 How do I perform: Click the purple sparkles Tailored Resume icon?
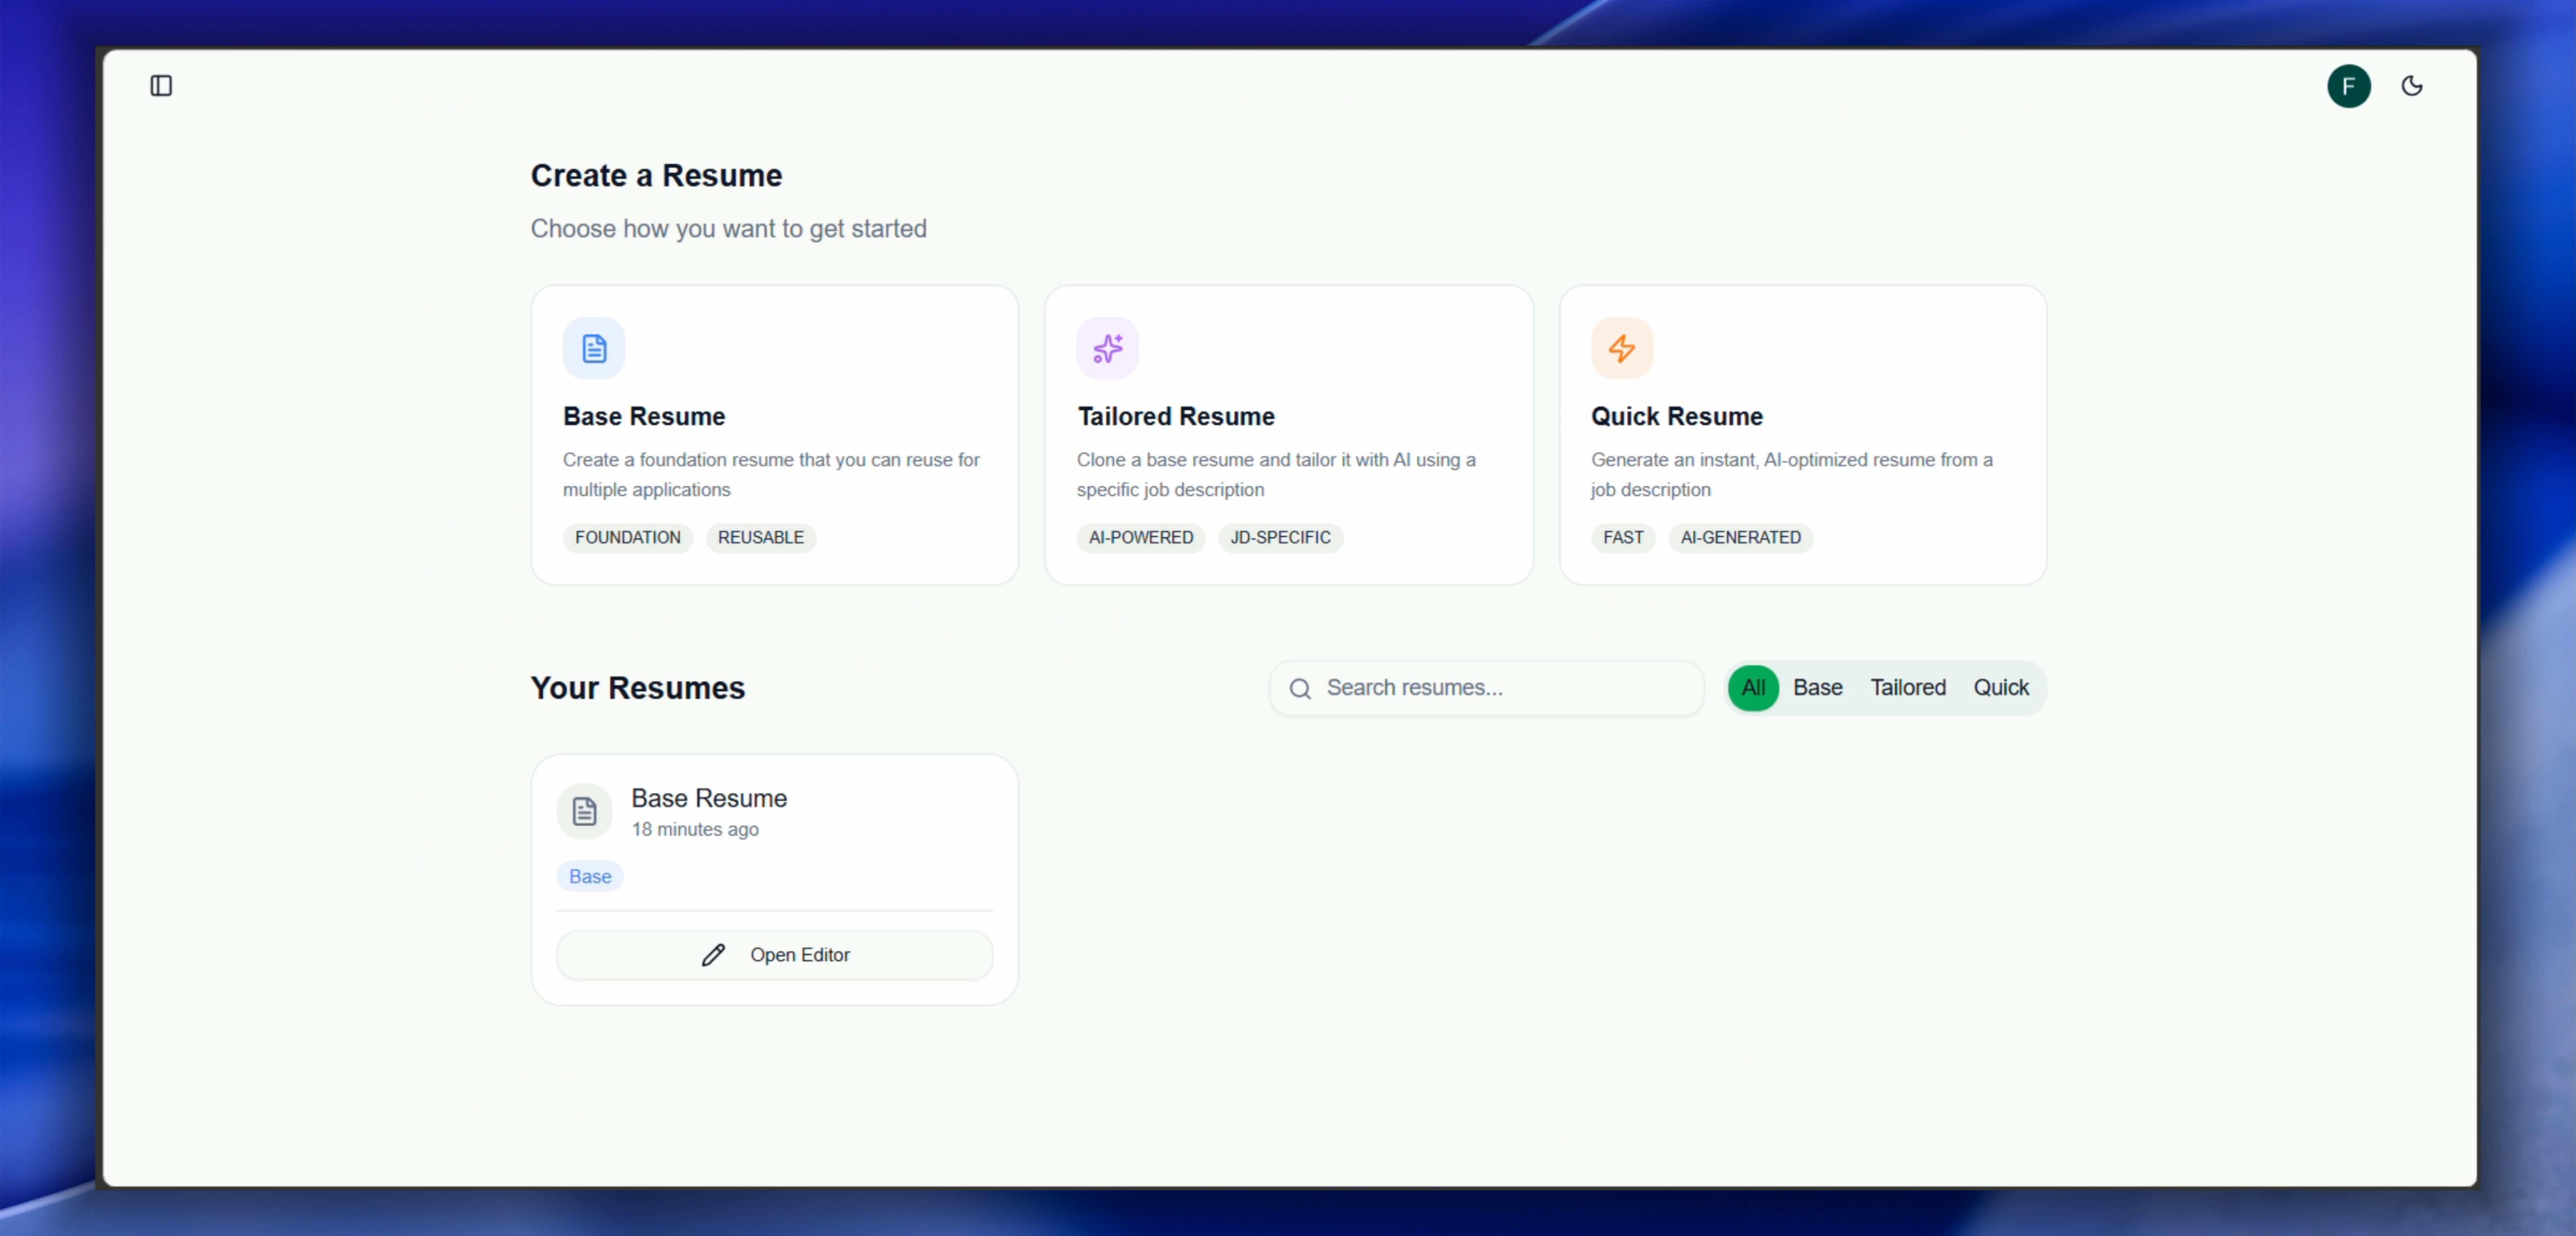point(1107,348)
